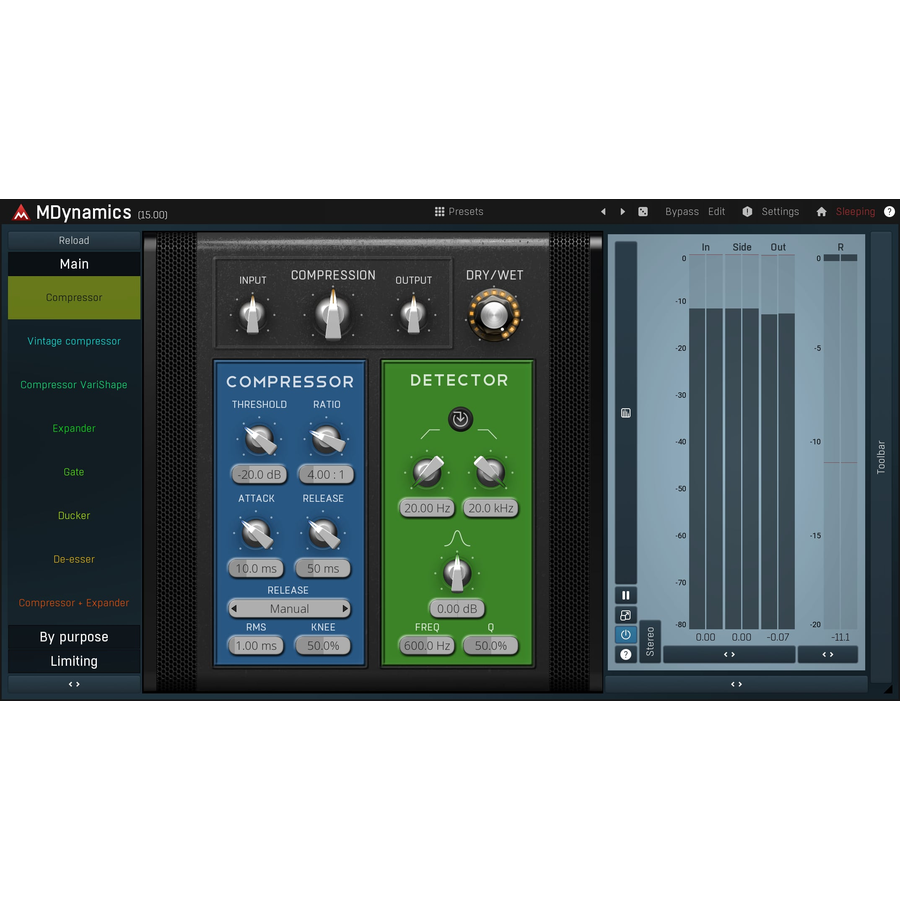
Task: Pause the meters
Action: 626,595
